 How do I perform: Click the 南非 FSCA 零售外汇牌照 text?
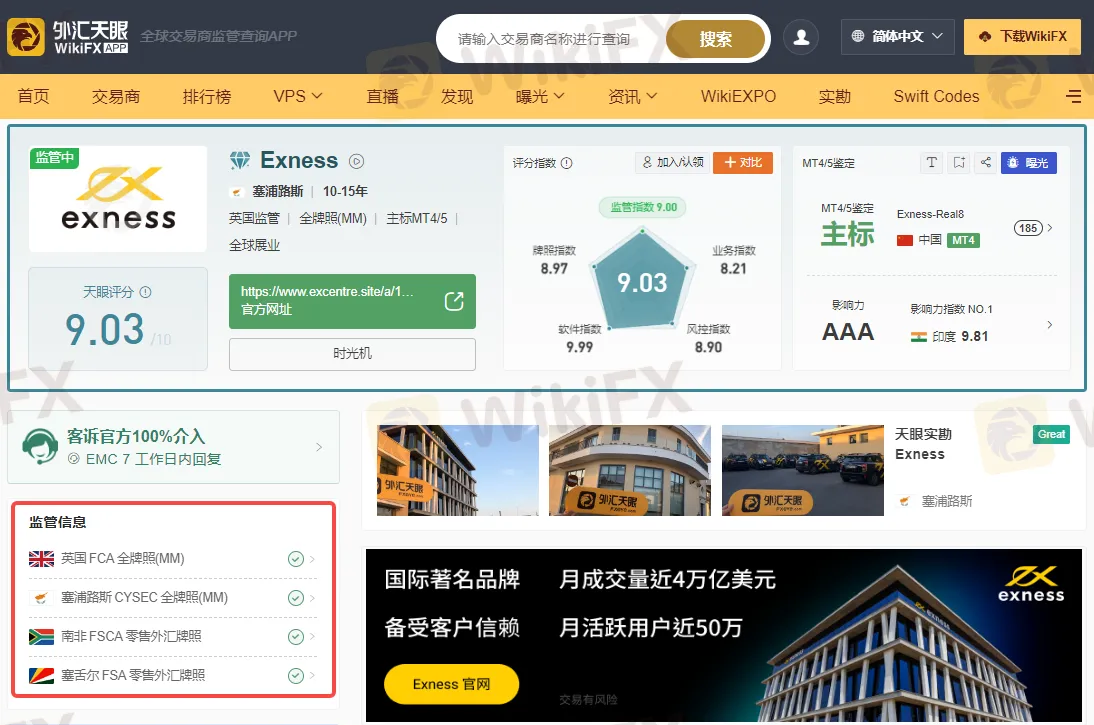131,636
